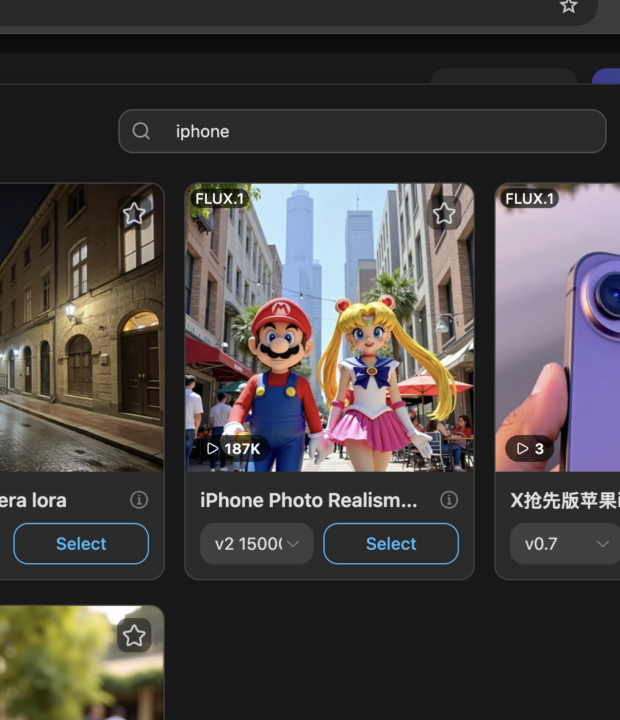Click the FLUX.1 tag on purple iPhone card
Image resolution: width=620 pixels, height=720 pixels.
tap(530, 199)
